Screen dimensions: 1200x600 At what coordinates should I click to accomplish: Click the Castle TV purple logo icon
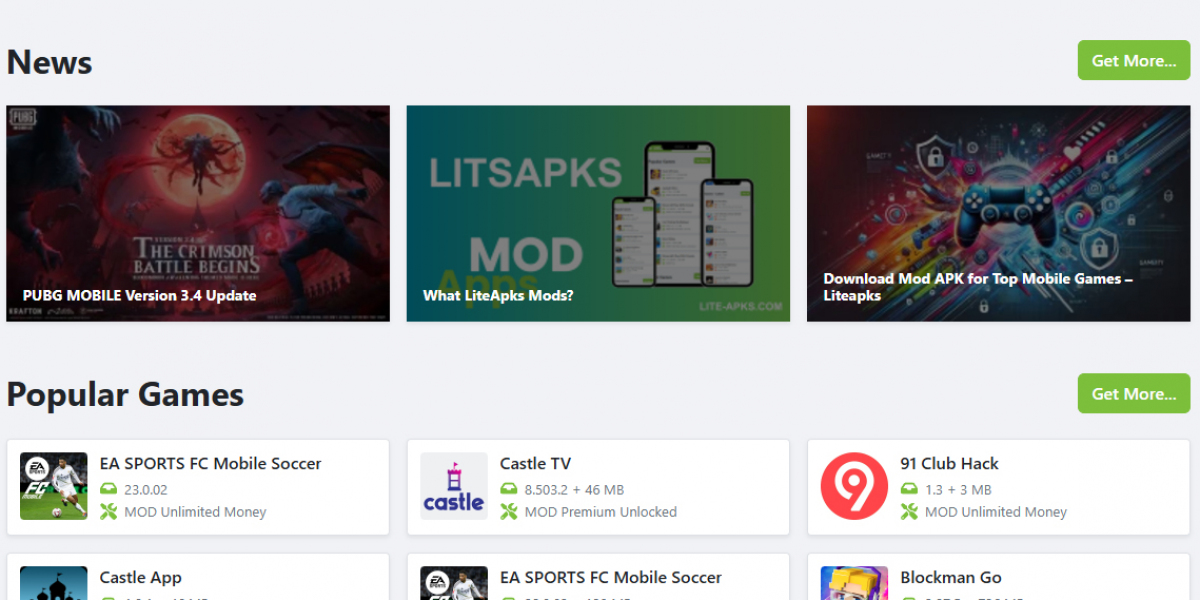[454, 486]
